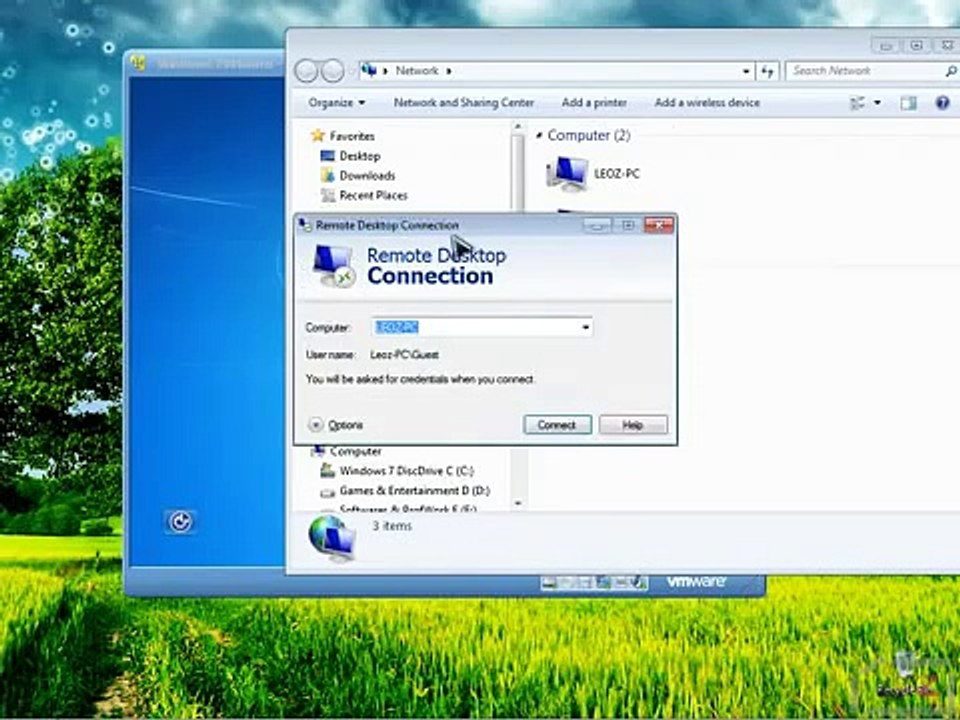The height and width of the screenshot is (720, 960).
Task: Click the Remote Desktop title bar icon
Action: click(x=304, y=225)
